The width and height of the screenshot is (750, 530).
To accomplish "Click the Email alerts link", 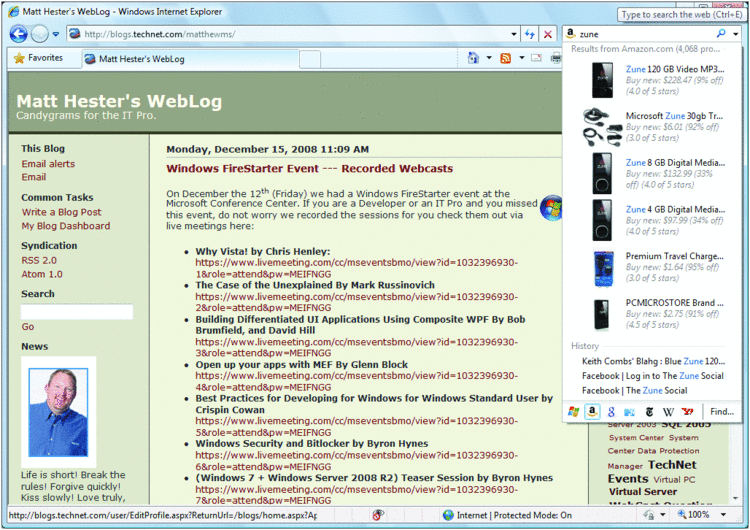I will tap(48, 164).
